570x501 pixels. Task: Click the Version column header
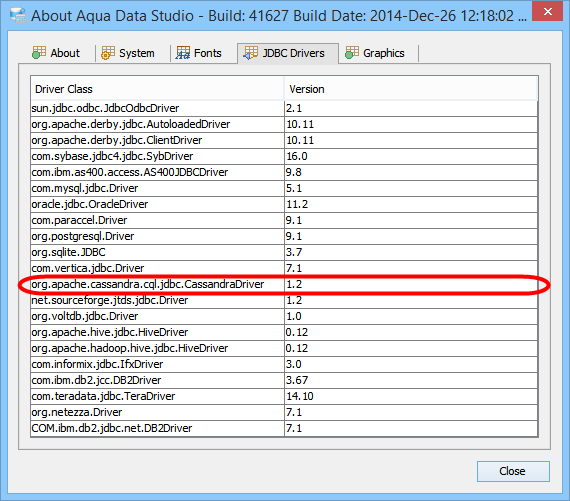411,89
